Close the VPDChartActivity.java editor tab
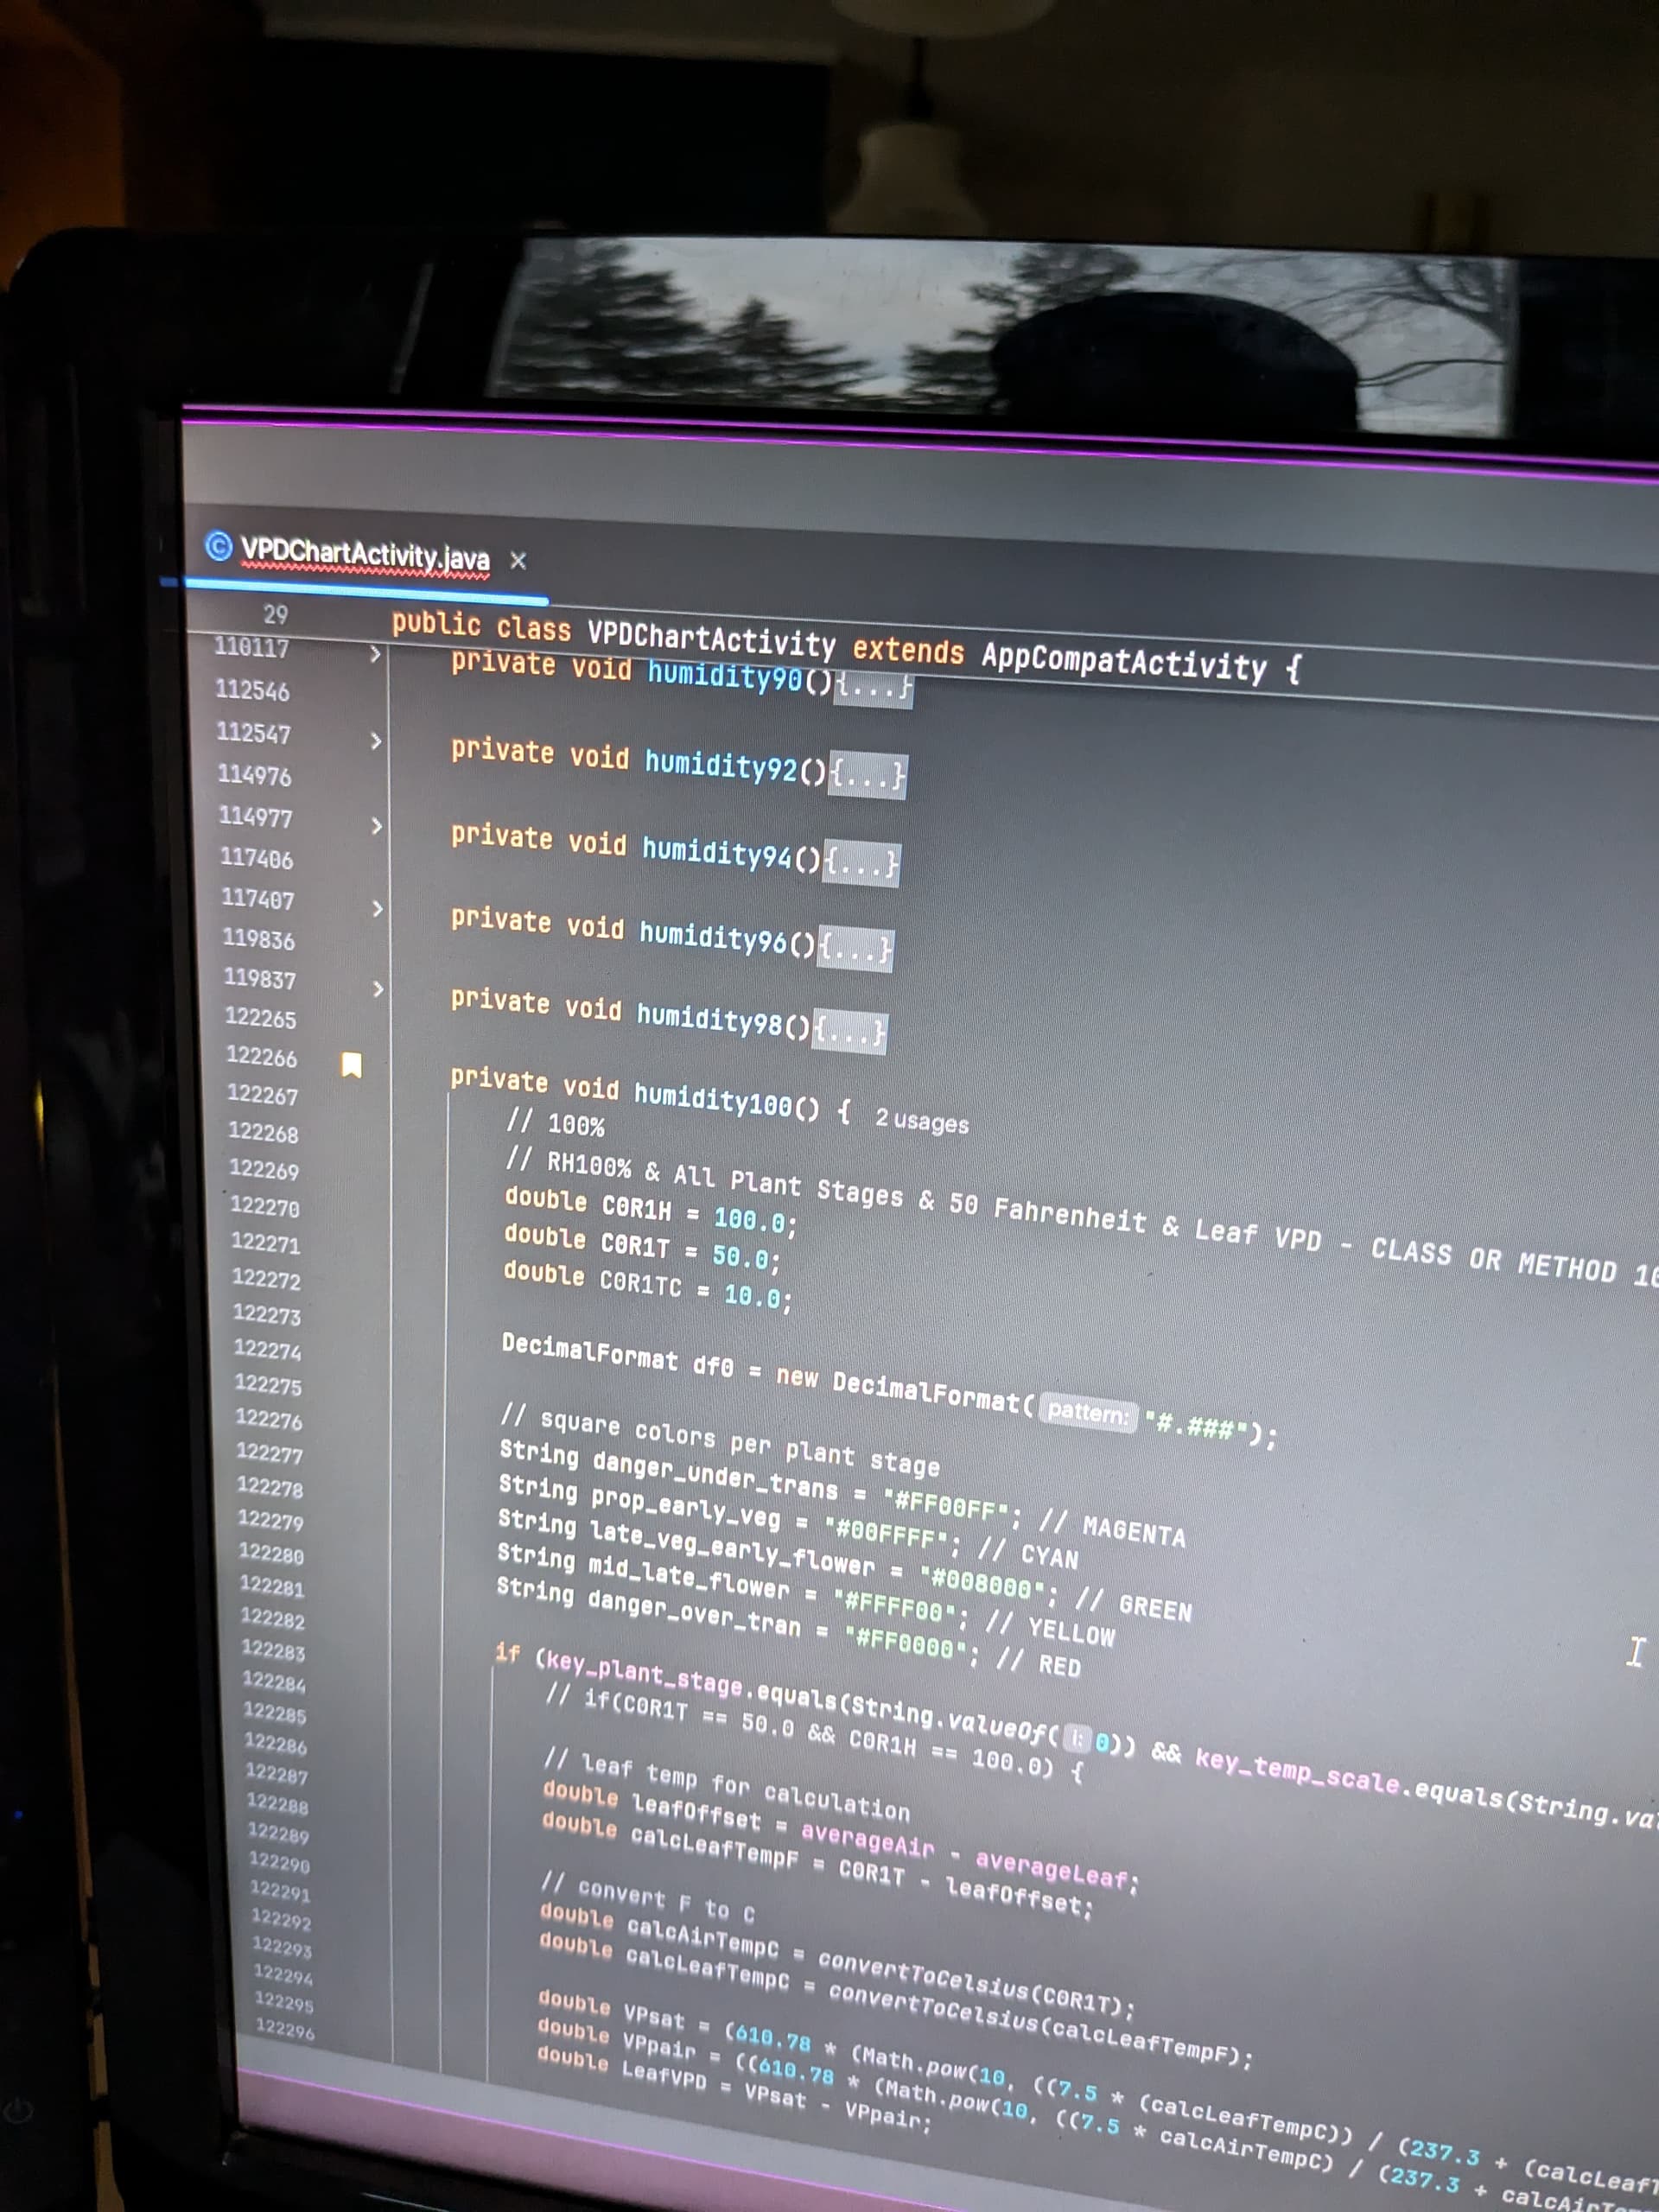 pyautogui.click(x=518, y=561)
